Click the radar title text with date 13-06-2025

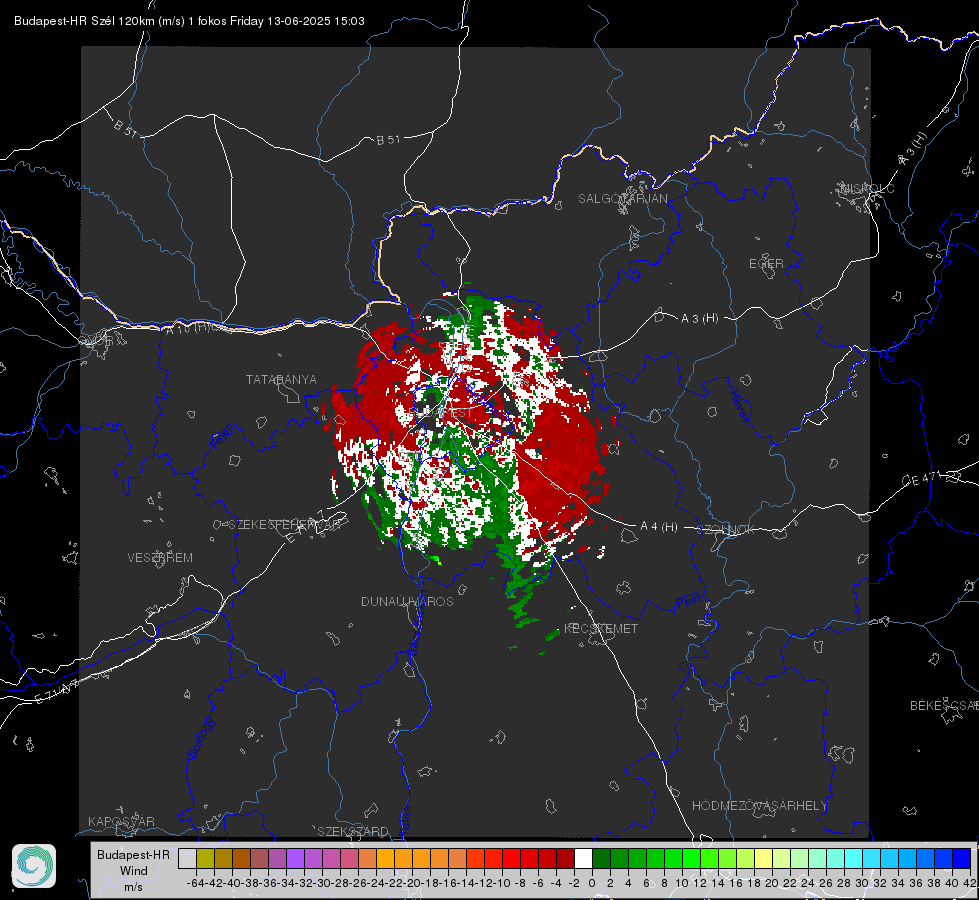coord(189,21)
